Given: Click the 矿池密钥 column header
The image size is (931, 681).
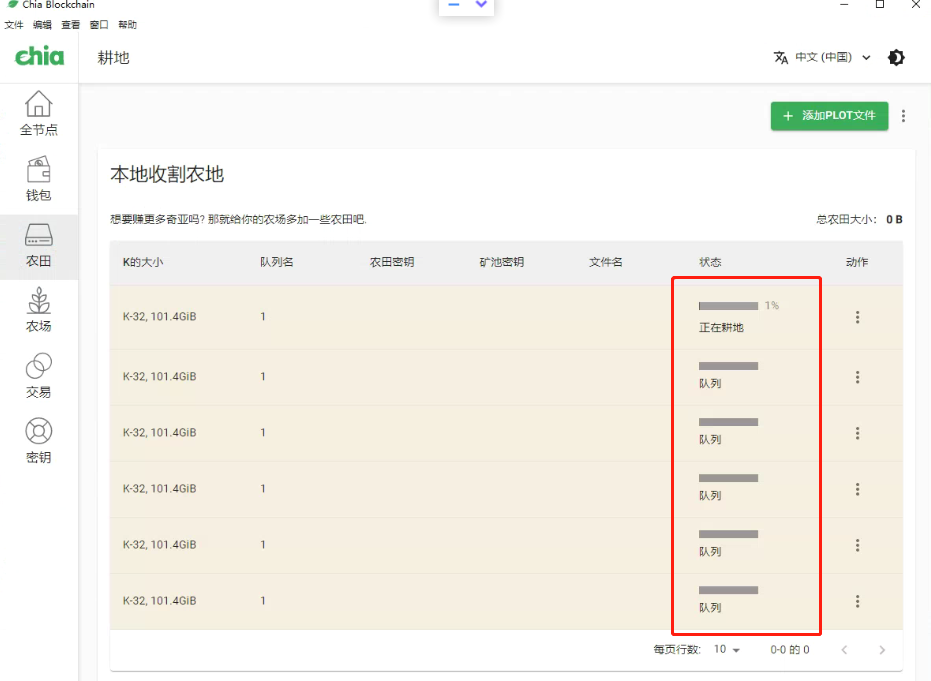Looking at the screenshot, I should 502,262.
